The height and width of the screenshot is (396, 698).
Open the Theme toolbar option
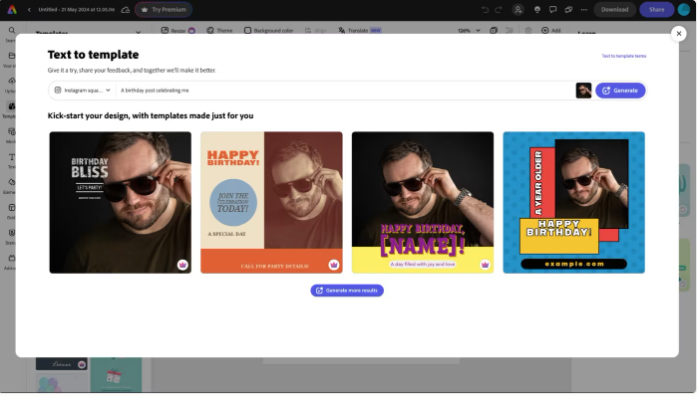(219, 30)
